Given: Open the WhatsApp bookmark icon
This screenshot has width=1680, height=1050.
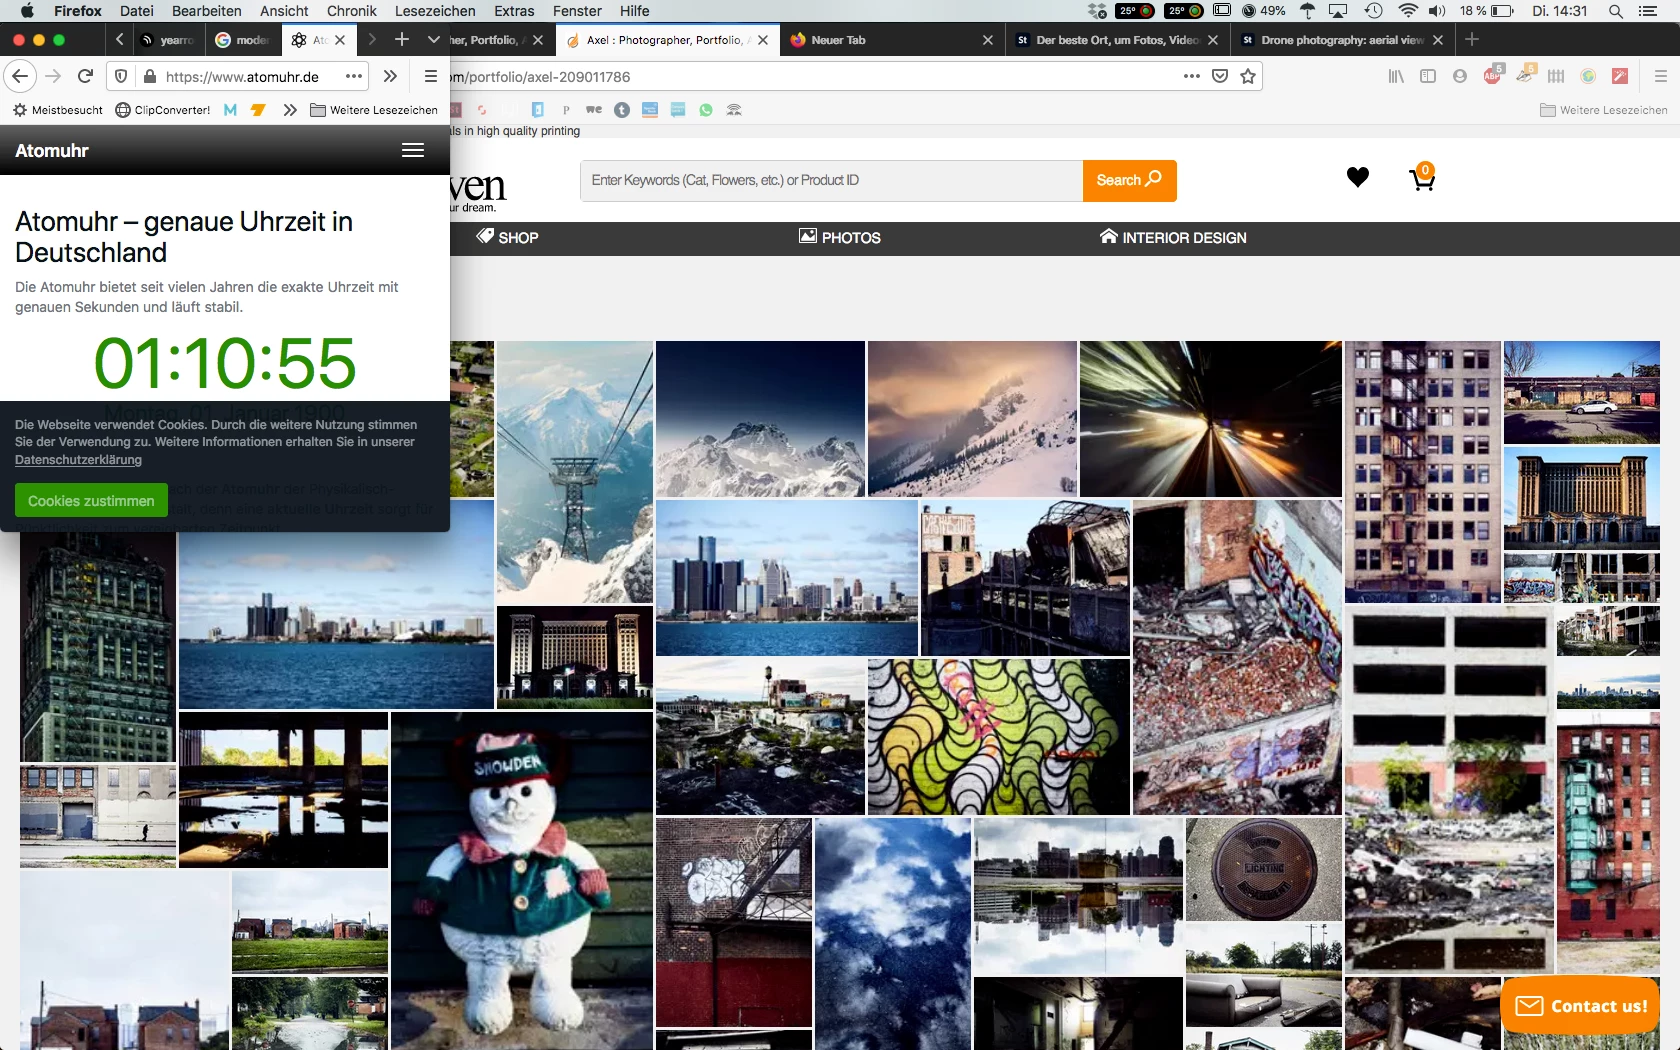Looking at the screenshot, I should tap(706, 110).
